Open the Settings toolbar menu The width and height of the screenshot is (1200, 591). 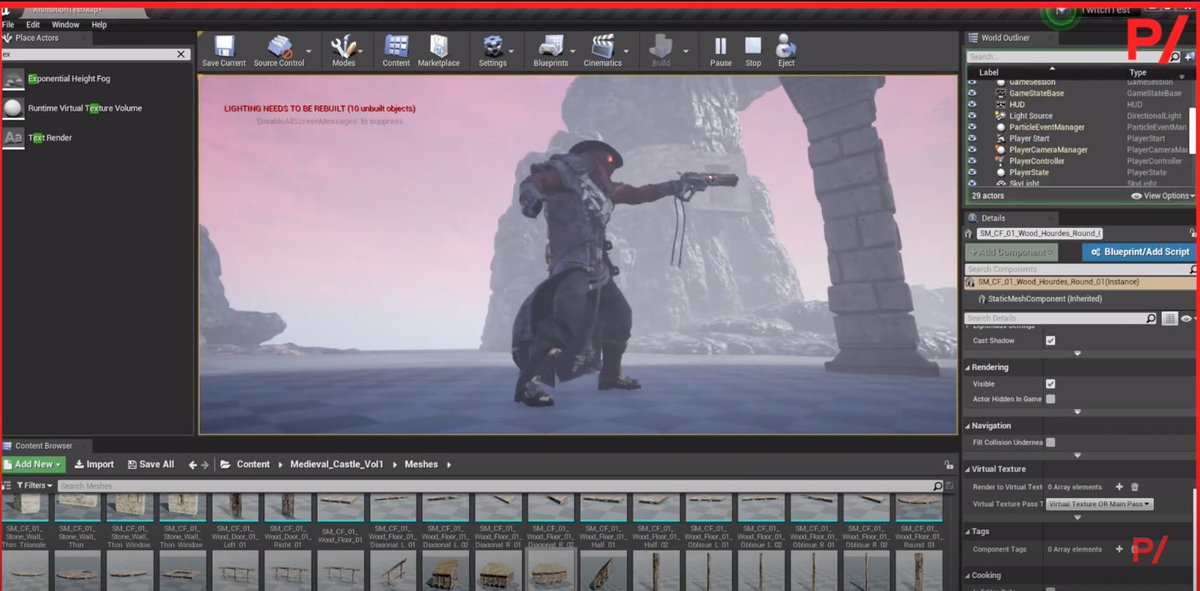click(492, 51)
